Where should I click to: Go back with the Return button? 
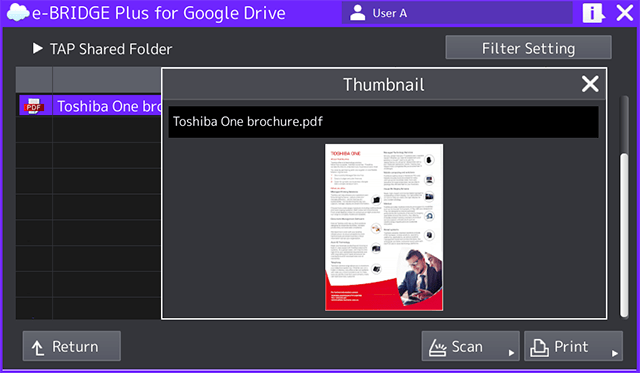click(72, 346)
